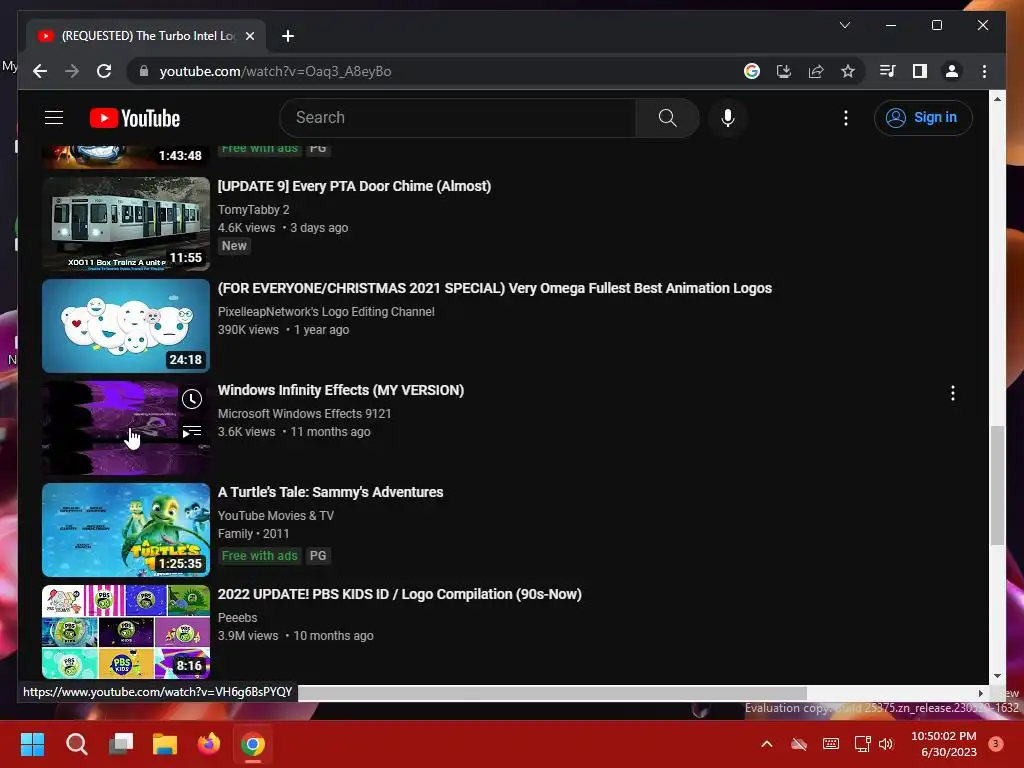Click the vertical page scrollbar thumb
Screen dimensions: 1024x768
tap(997, 485)
